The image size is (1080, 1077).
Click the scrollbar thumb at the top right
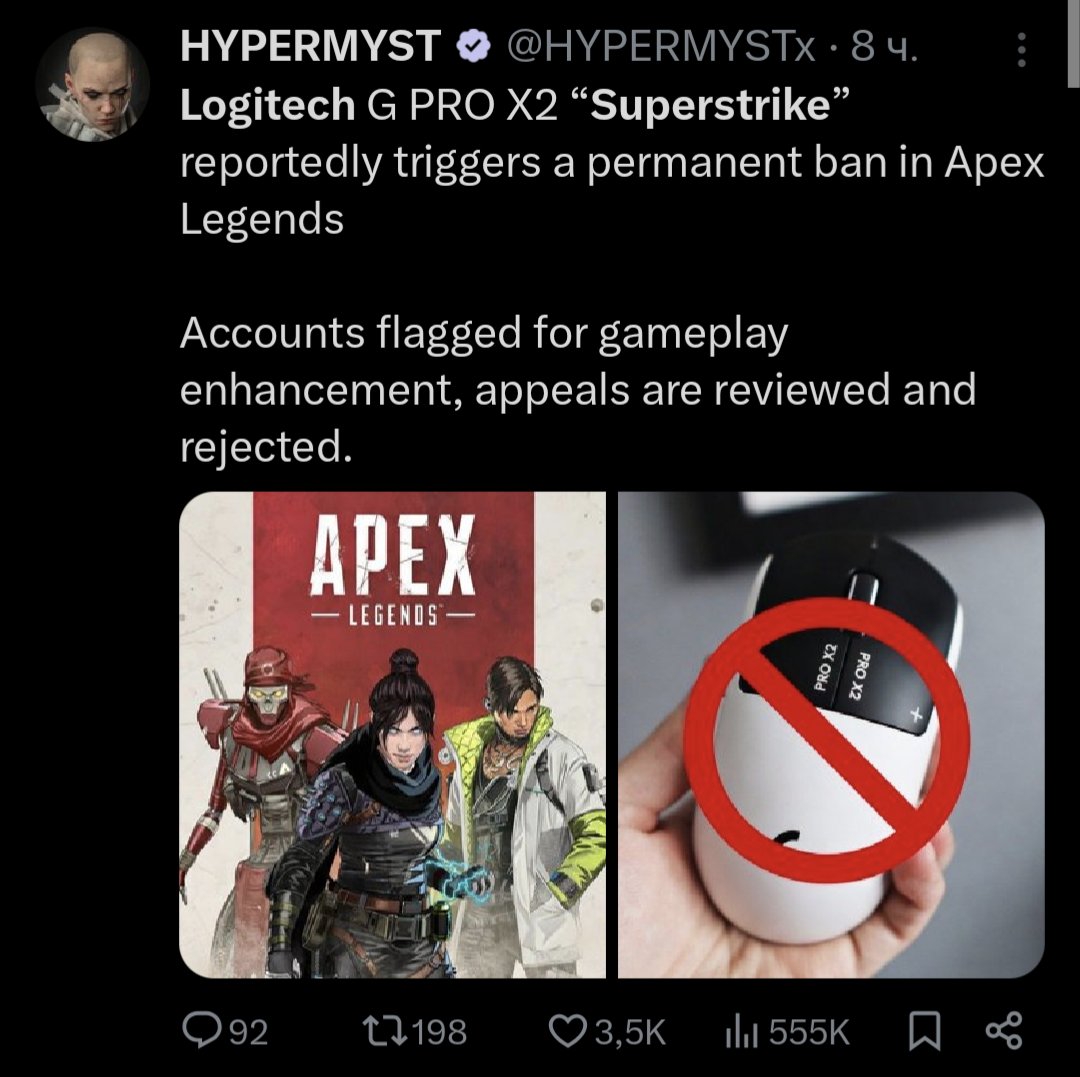[1074, 43]
